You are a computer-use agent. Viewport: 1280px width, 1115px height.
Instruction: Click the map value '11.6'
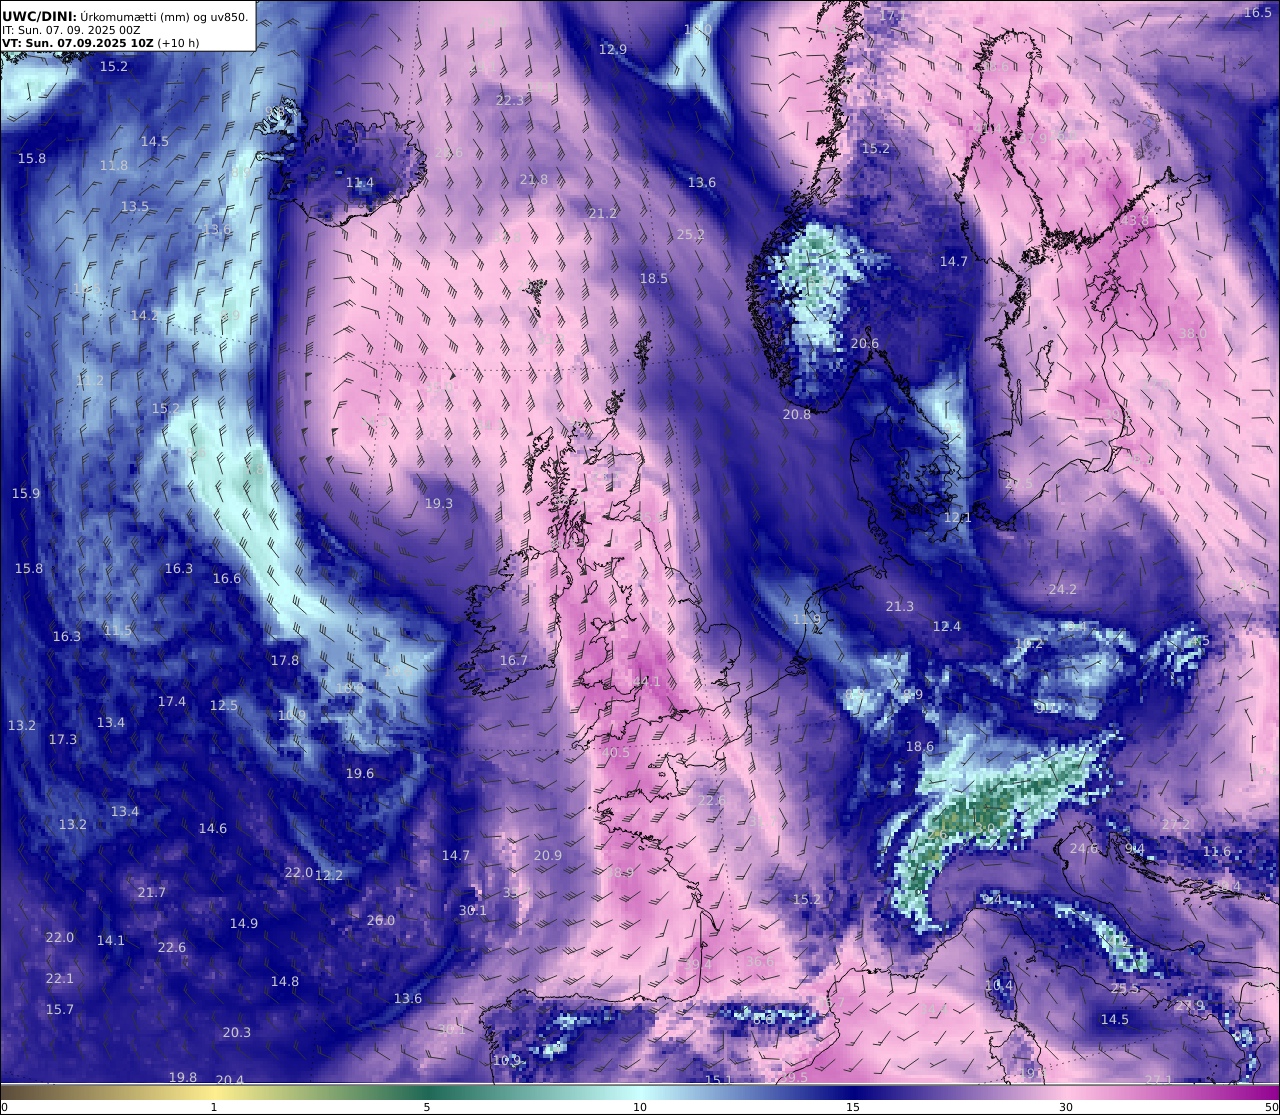1217,851
